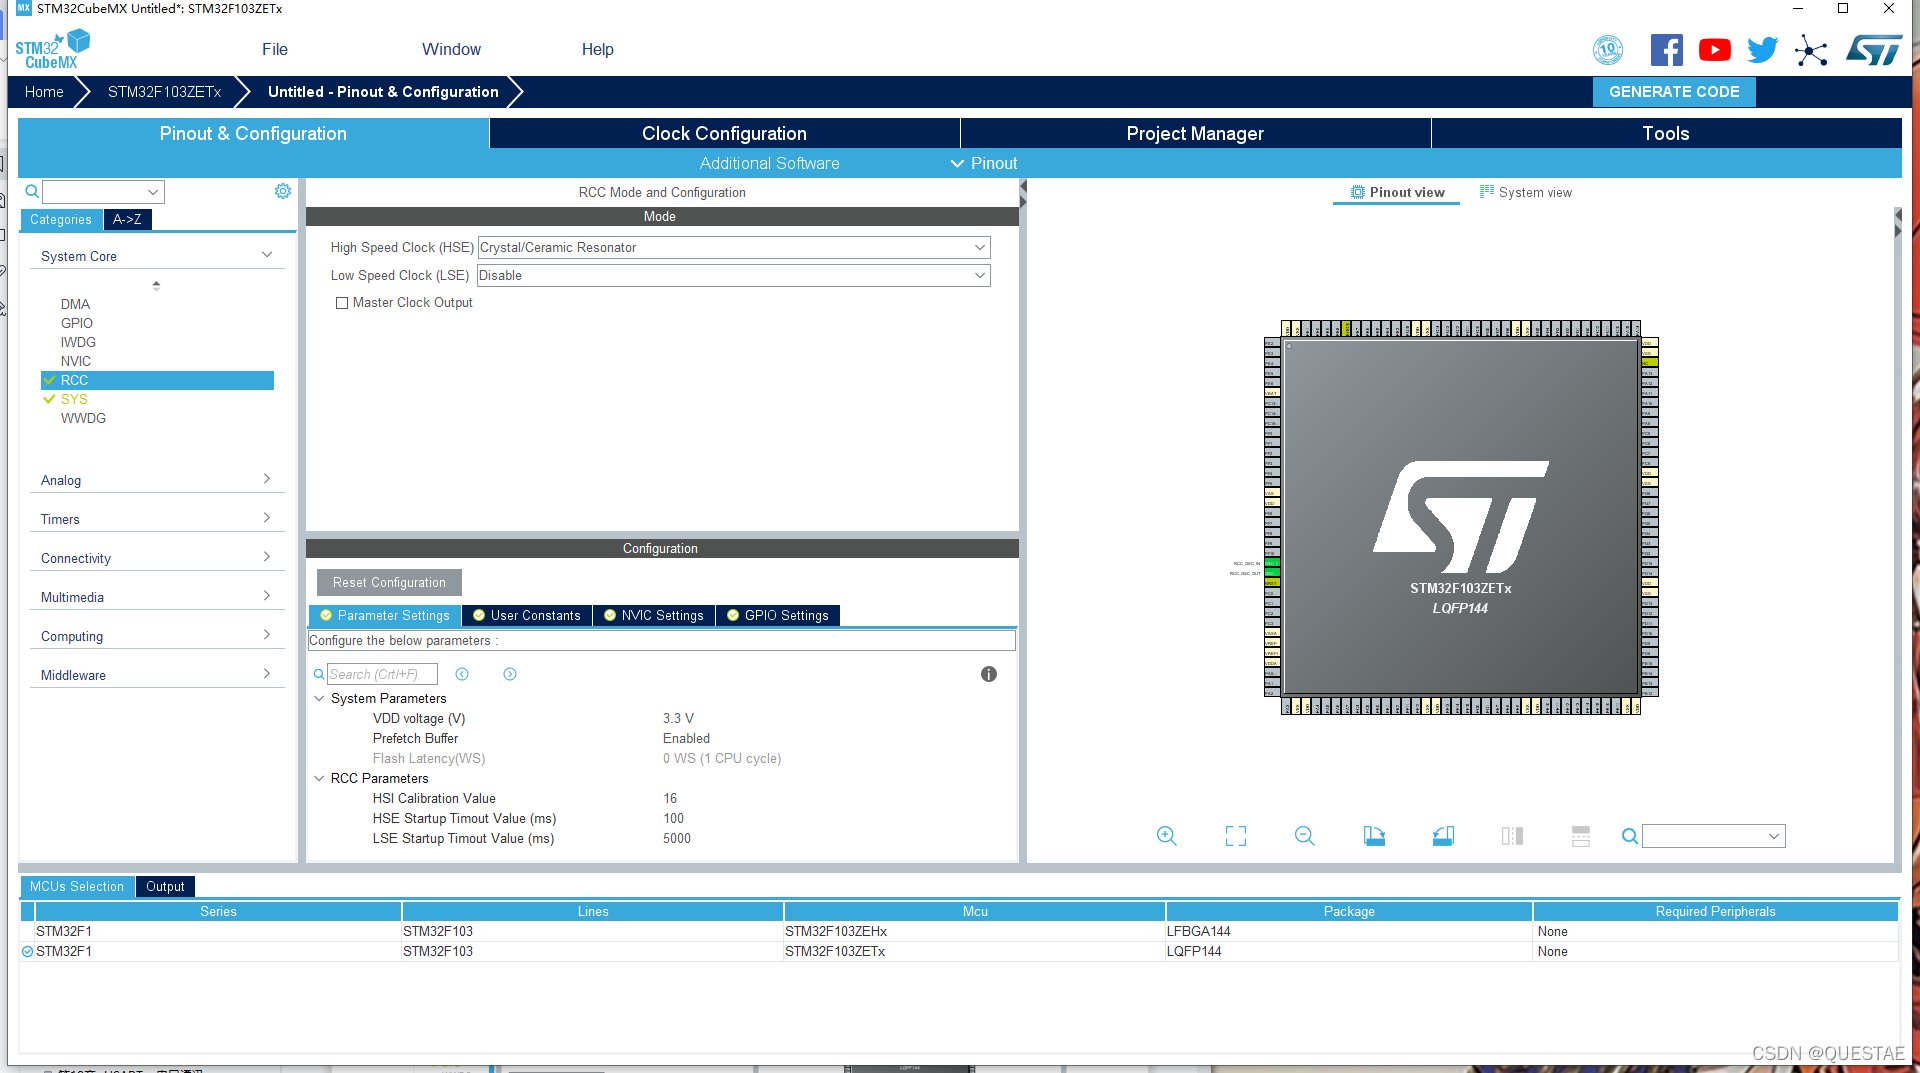Click the ST logo in header
This screenshot has width=1920, height=1073.
1874,50
